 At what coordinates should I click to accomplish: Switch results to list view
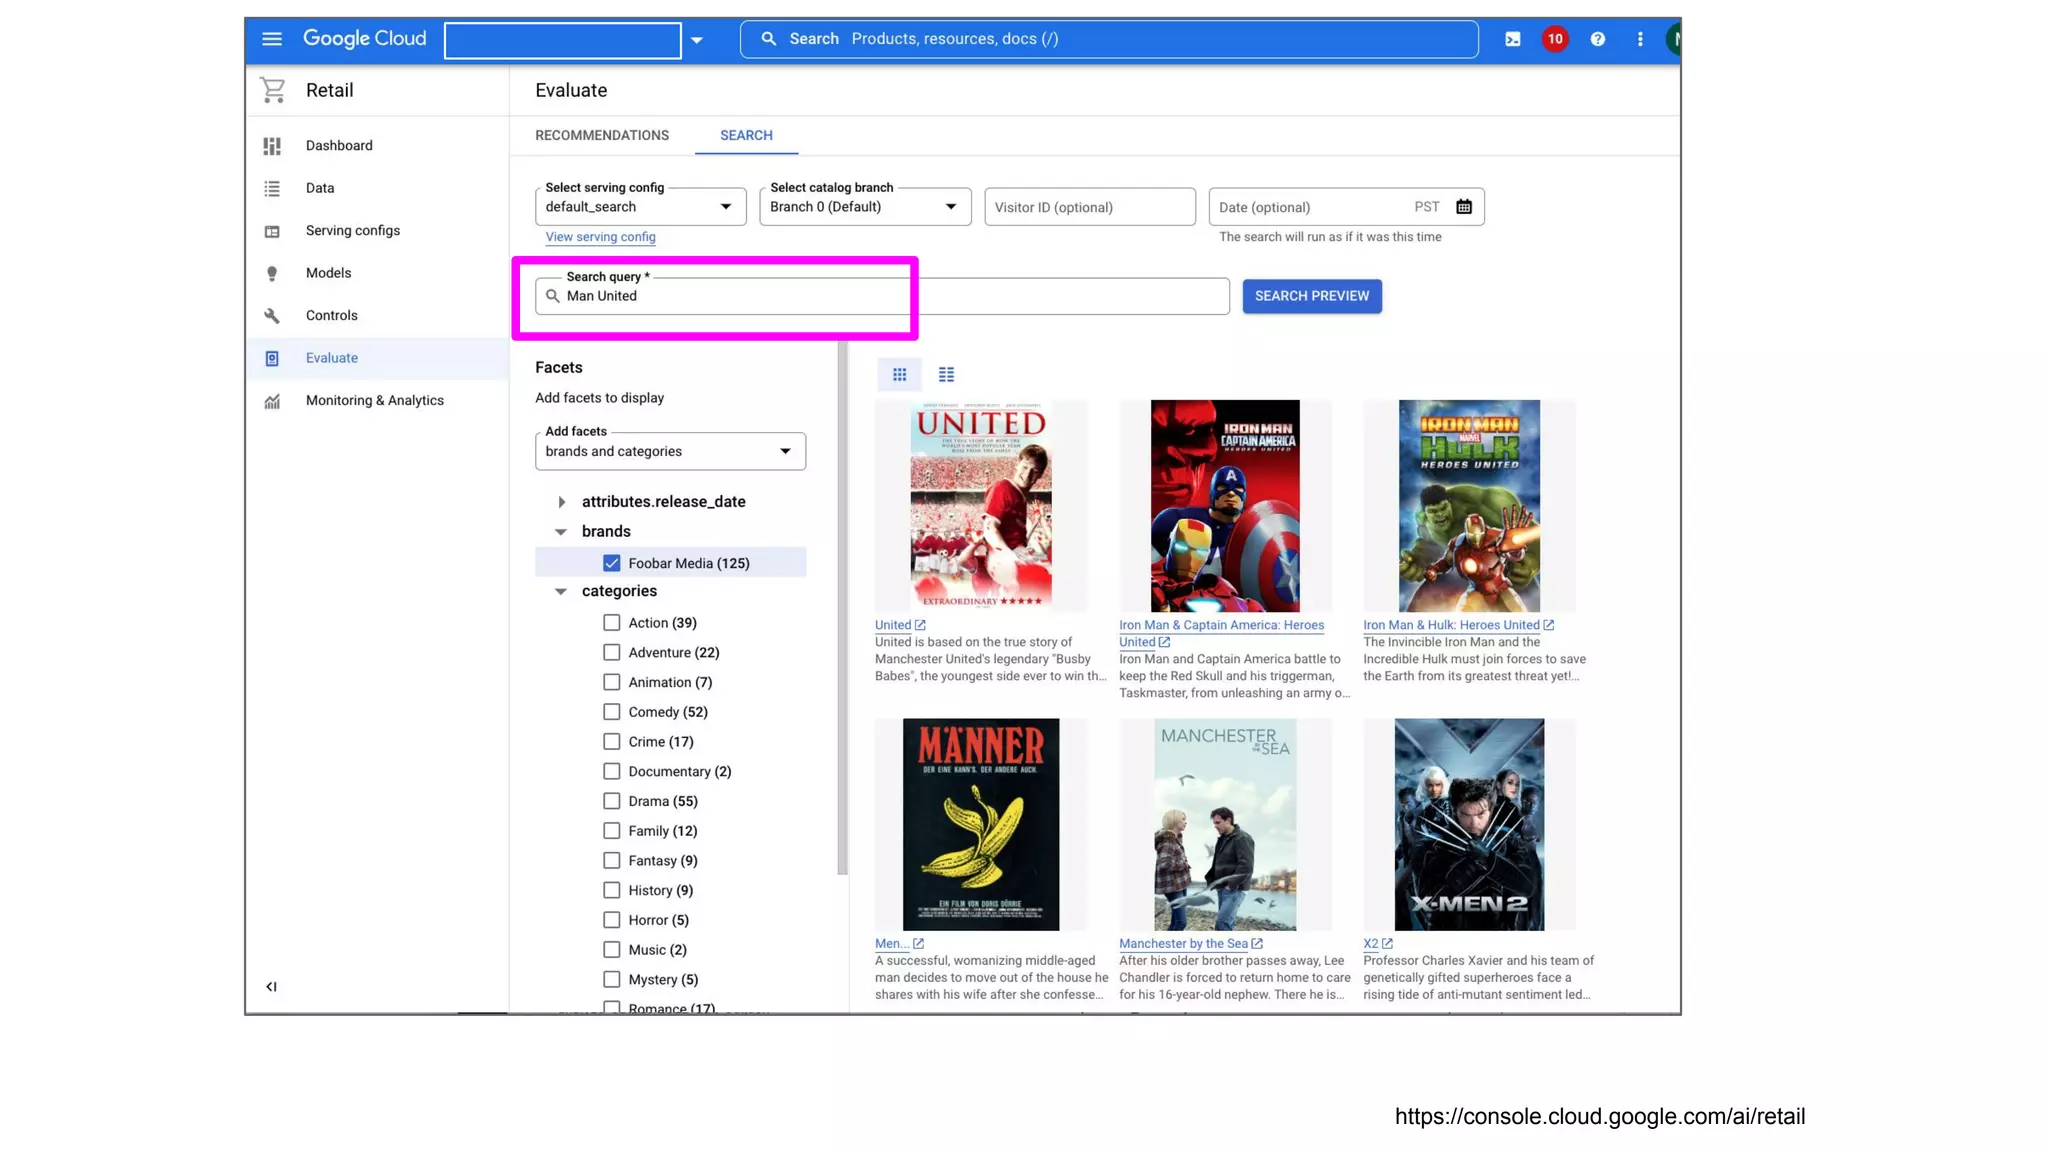946,374
